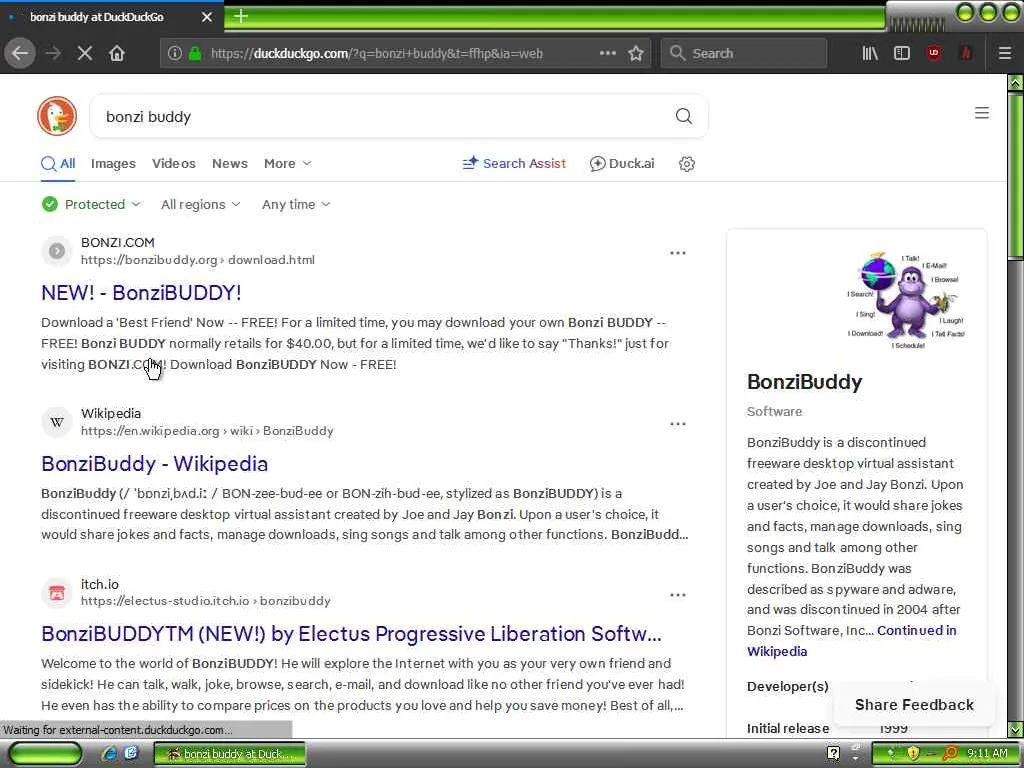The height and width of the screenshot is (768, 1024).
Task: Open page actions three-dot menu in address bar
Action: point(607,53)
